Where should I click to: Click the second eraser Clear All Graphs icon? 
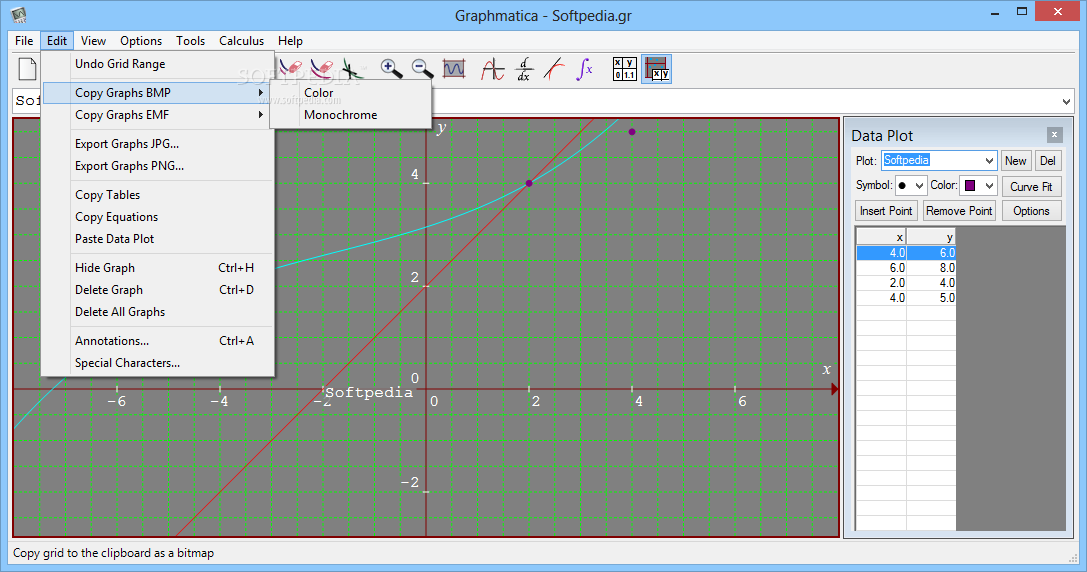coord(321,68)
